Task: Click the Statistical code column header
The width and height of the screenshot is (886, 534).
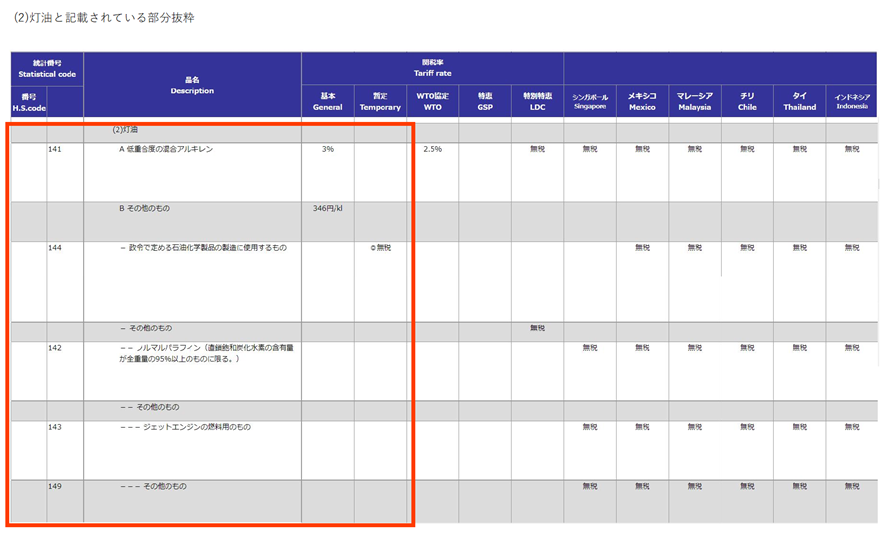Action: (46, 69)
